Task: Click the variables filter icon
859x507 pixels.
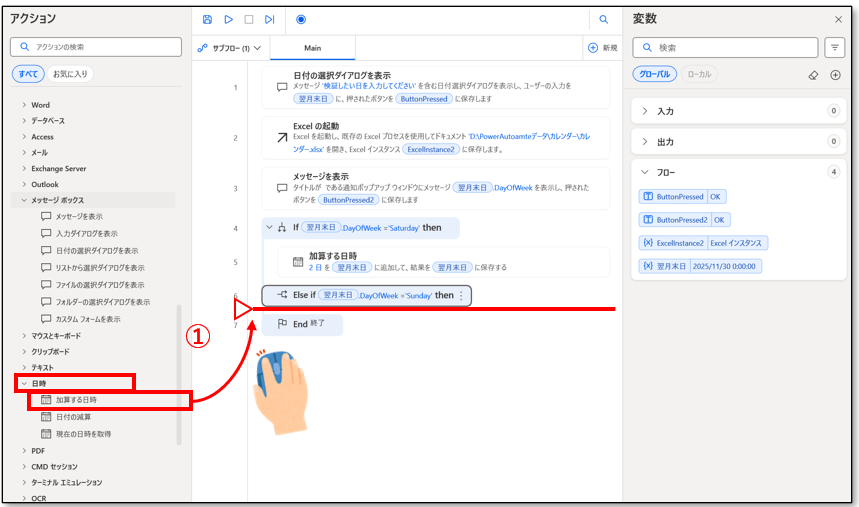Action: 834,48
